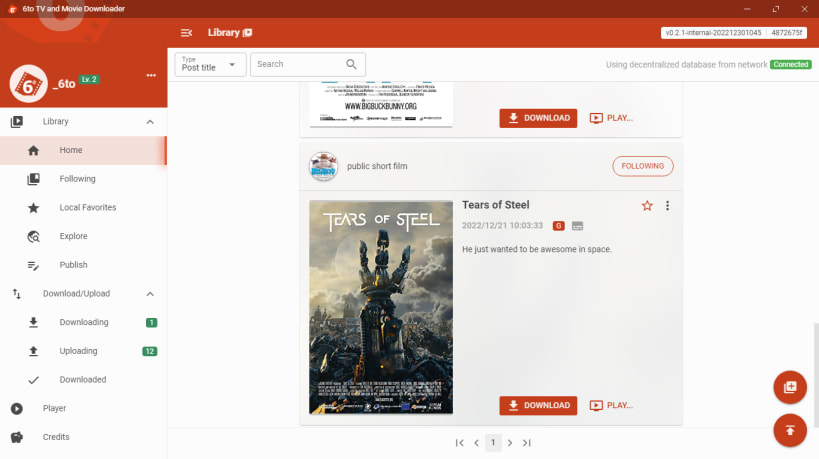
Task: Open the Tears of Steel poster thumbnail
Action: tap(381, 308)
